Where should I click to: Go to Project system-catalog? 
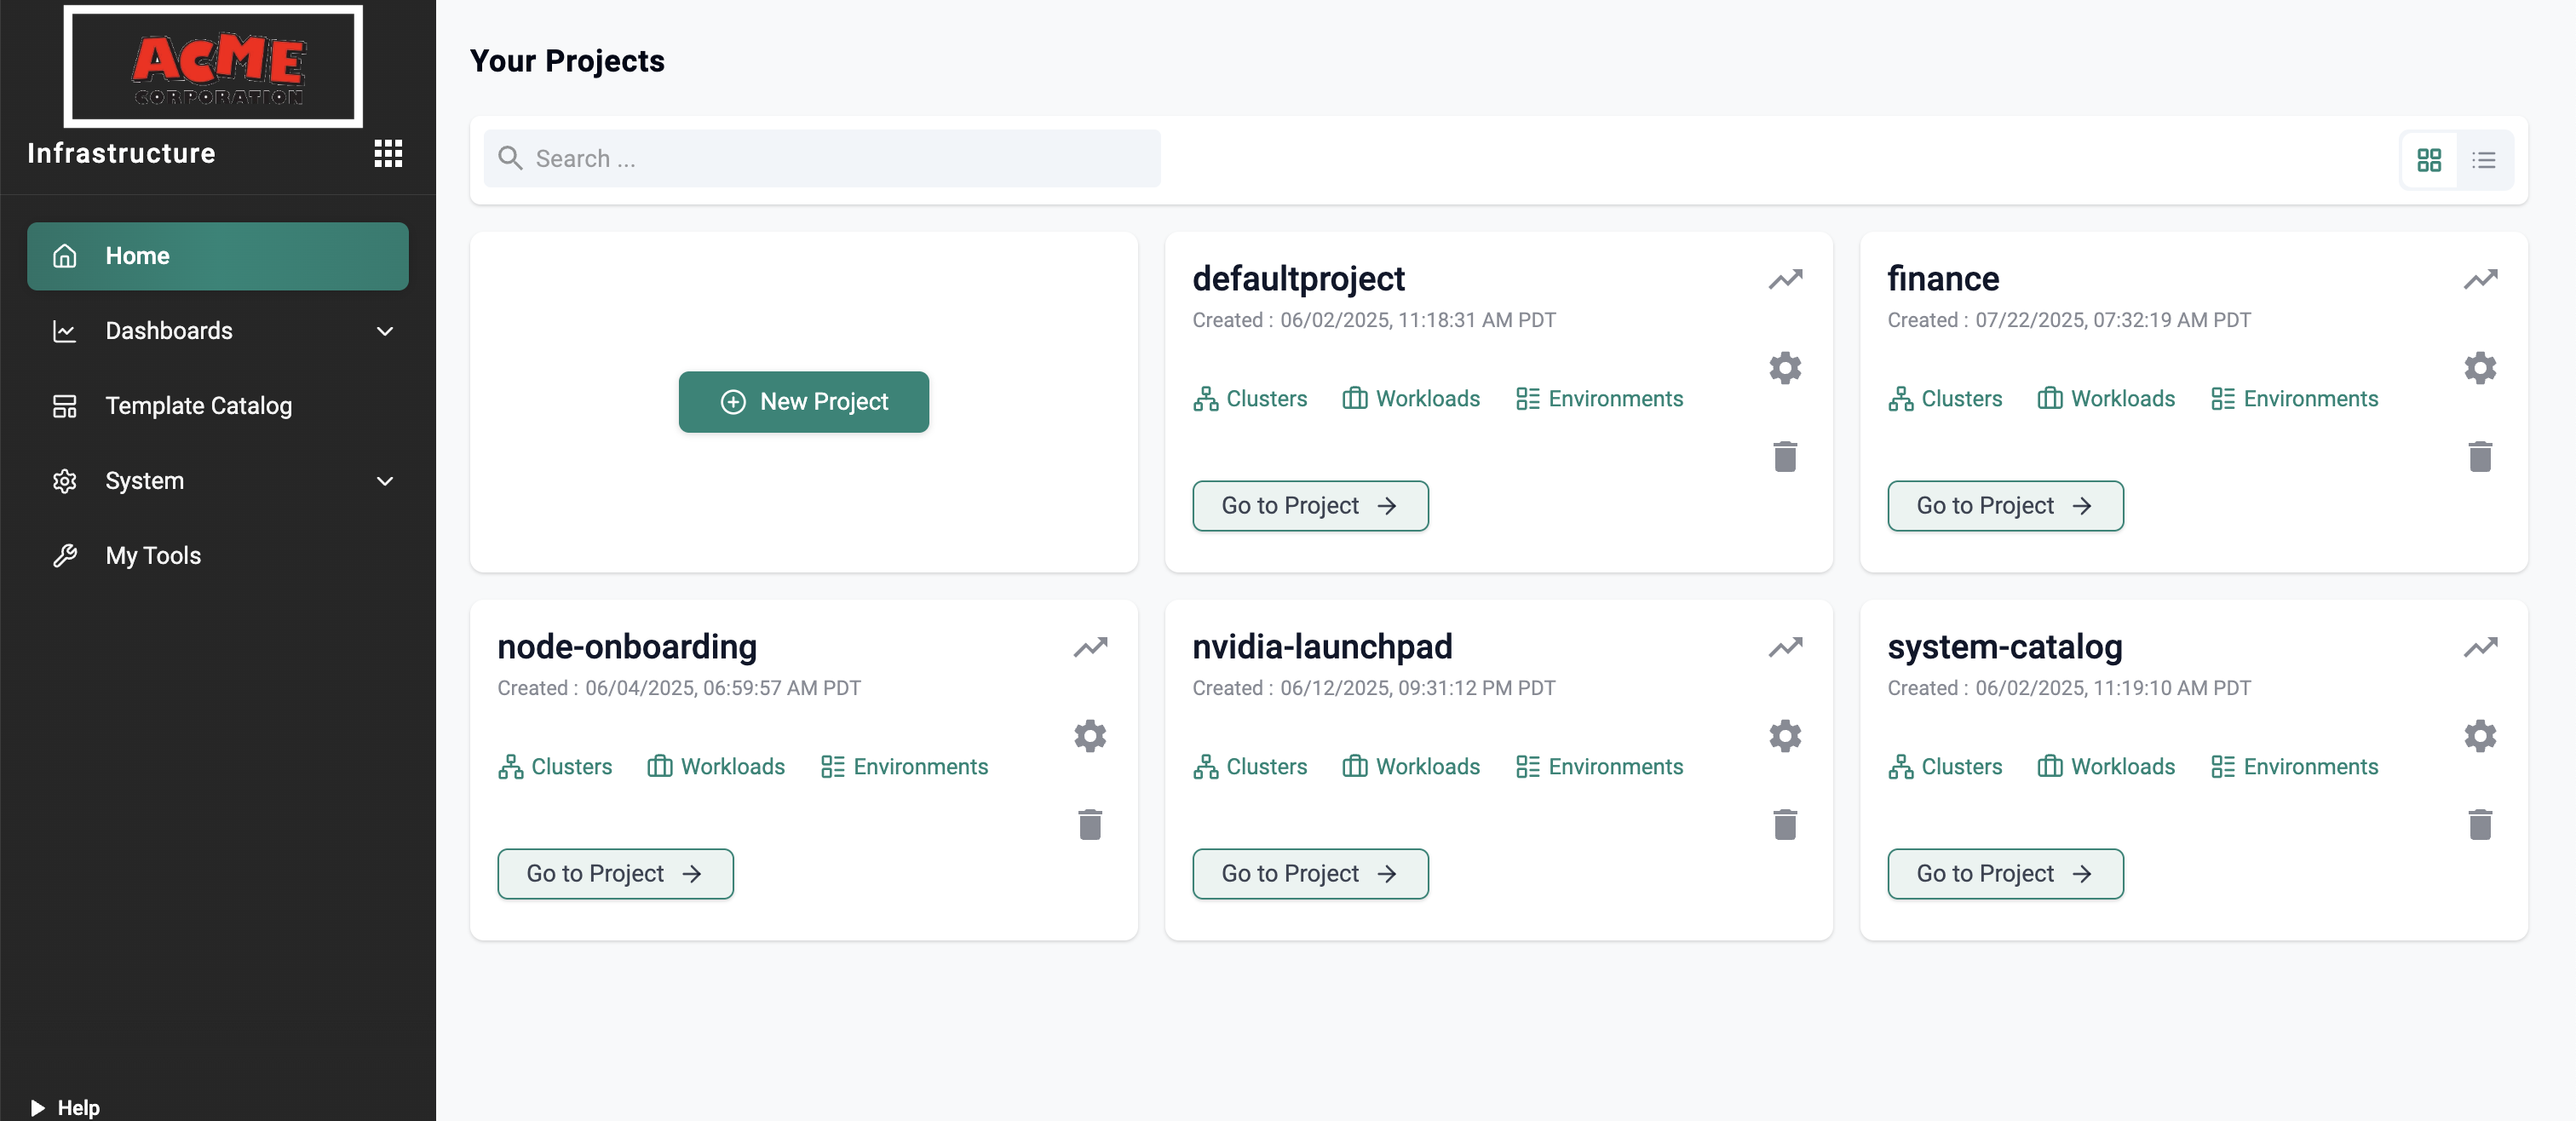(2005, 874)
